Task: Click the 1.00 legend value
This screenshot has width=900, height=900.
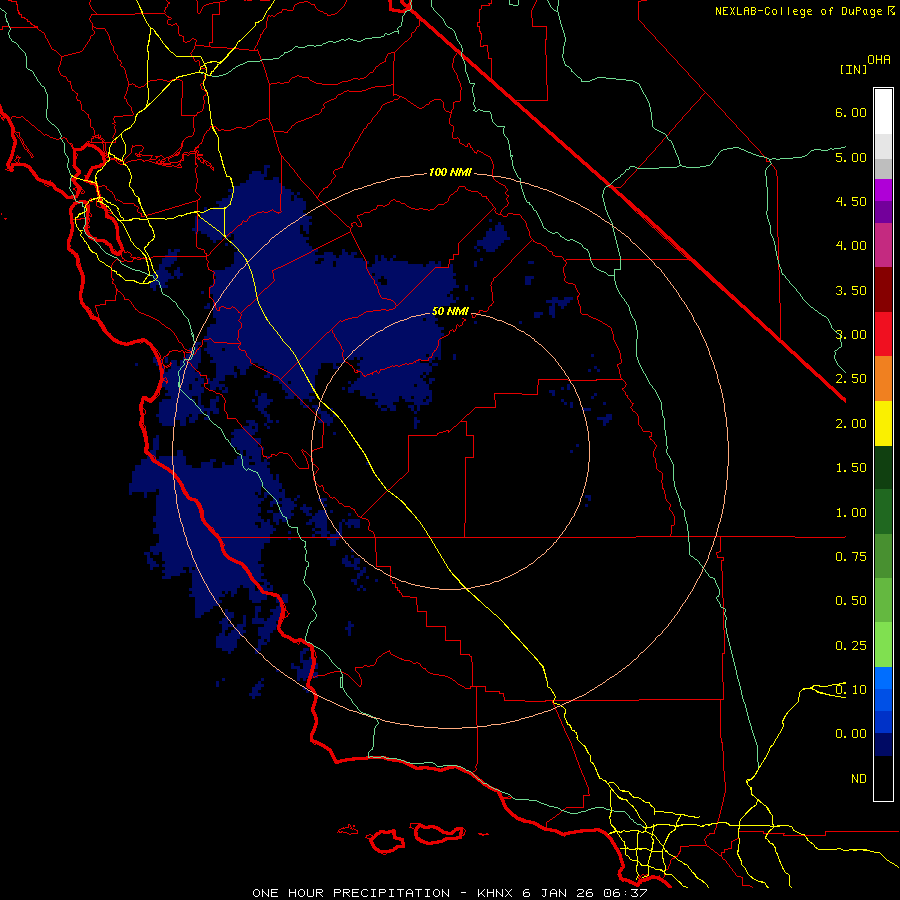Action: point(851,513)
